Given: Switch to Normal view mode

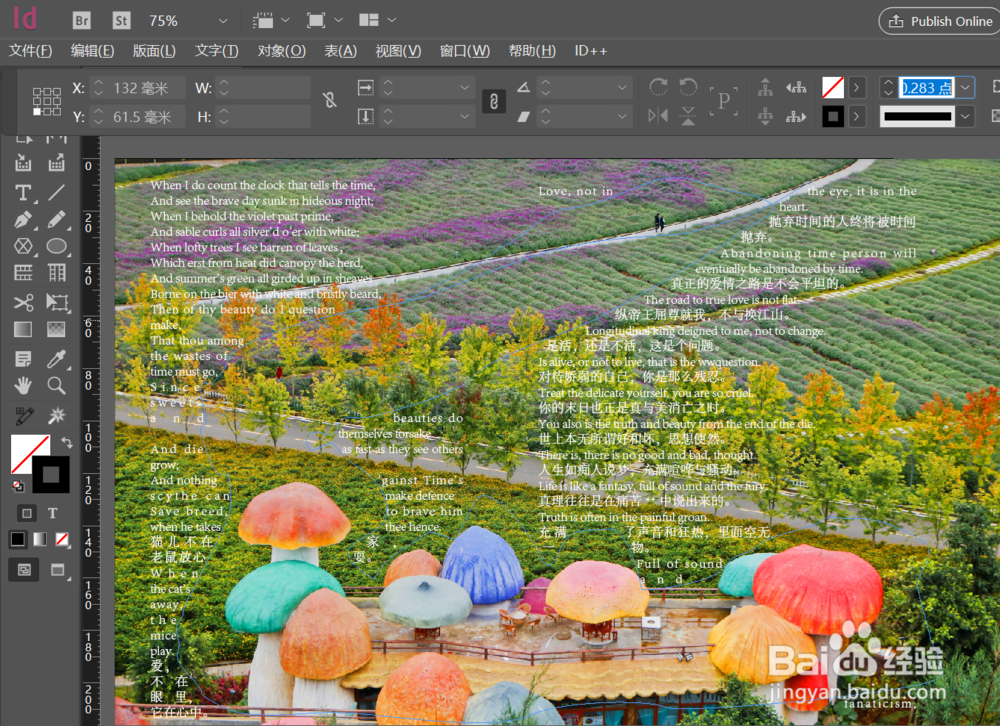Looking at the screenshot, I should pyautogui.click(x=24, y=570).
